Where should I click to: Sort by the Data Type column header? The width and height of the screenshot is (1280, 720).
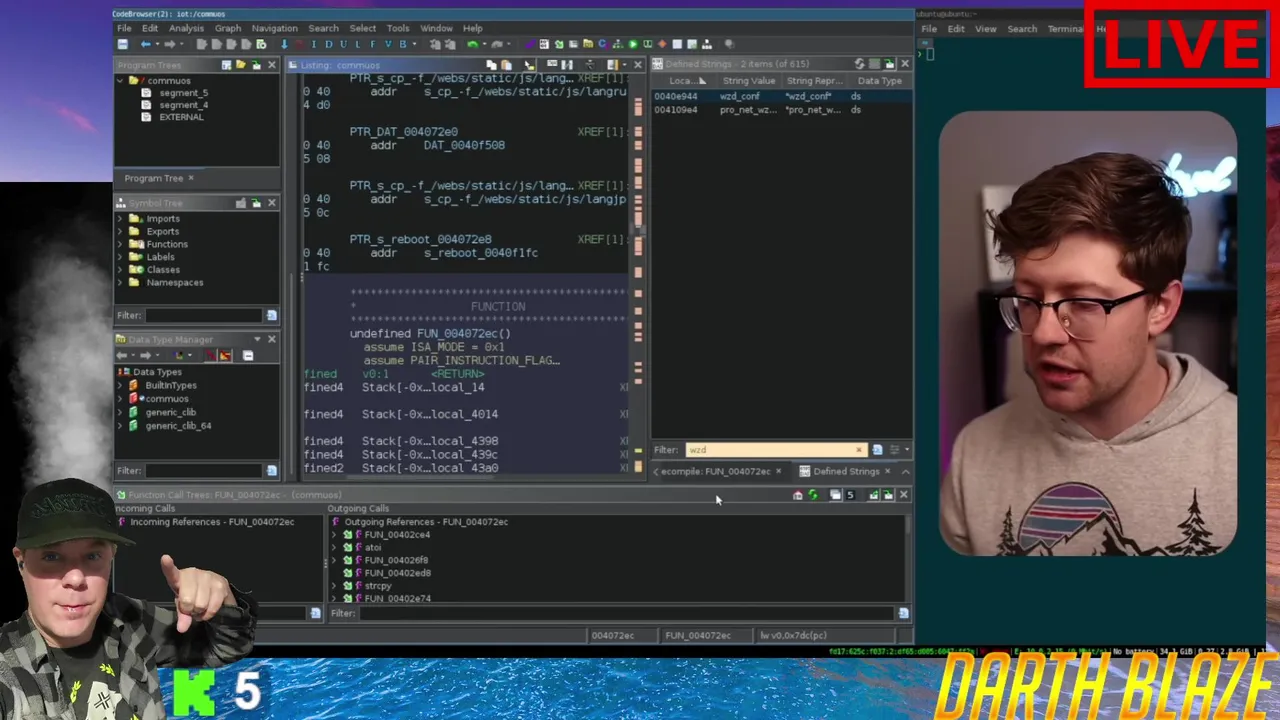(880, 80)
